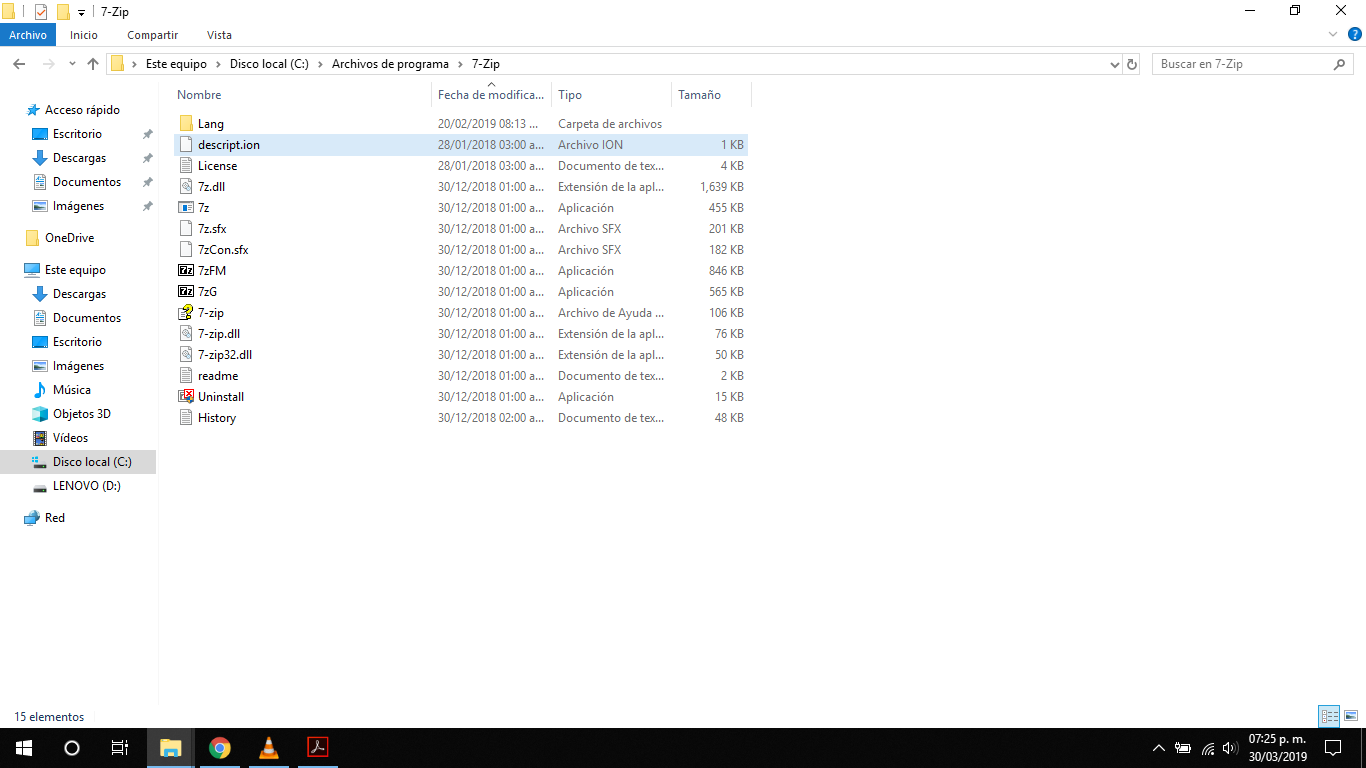The width and height of the screenshot is (1366, 768).
Task: Open VLC media player from the taskbar
Action: [268, 748]
